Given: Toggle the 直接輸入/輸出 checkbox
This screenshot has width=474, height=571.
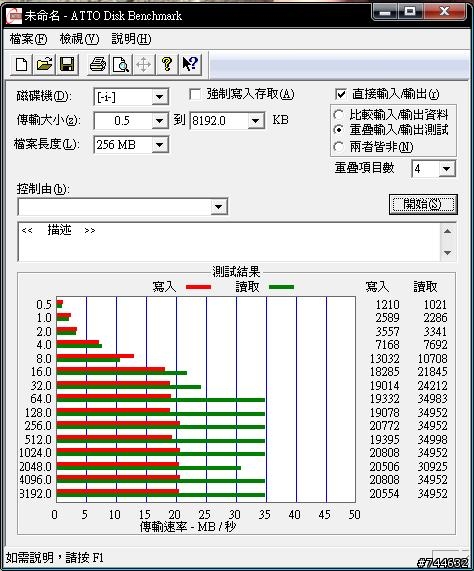Looking at the screenshot, I should [x=340, y=95].
